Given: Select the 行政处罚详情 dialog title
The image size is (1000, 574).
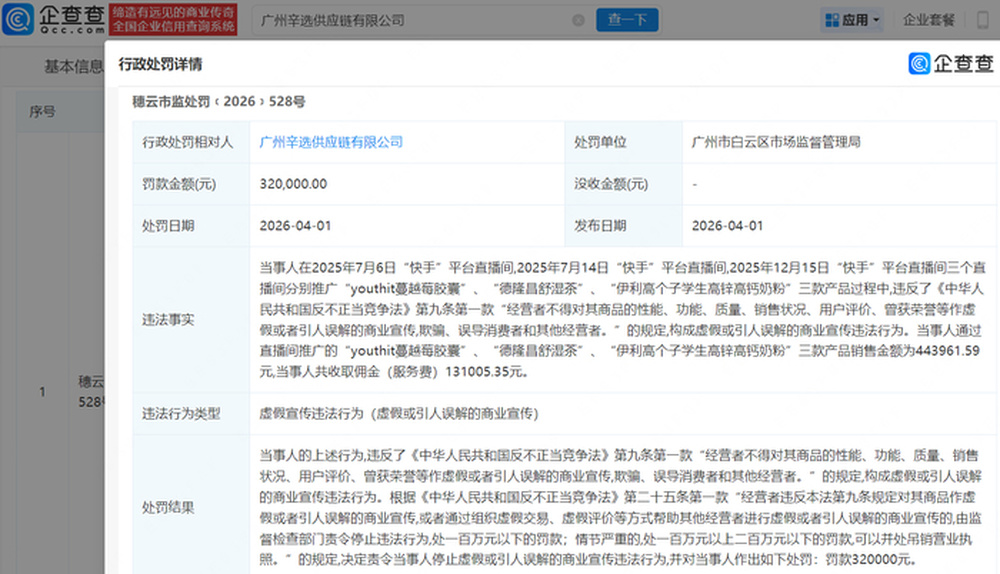Looking at the screenshot, I should point(160,64).
